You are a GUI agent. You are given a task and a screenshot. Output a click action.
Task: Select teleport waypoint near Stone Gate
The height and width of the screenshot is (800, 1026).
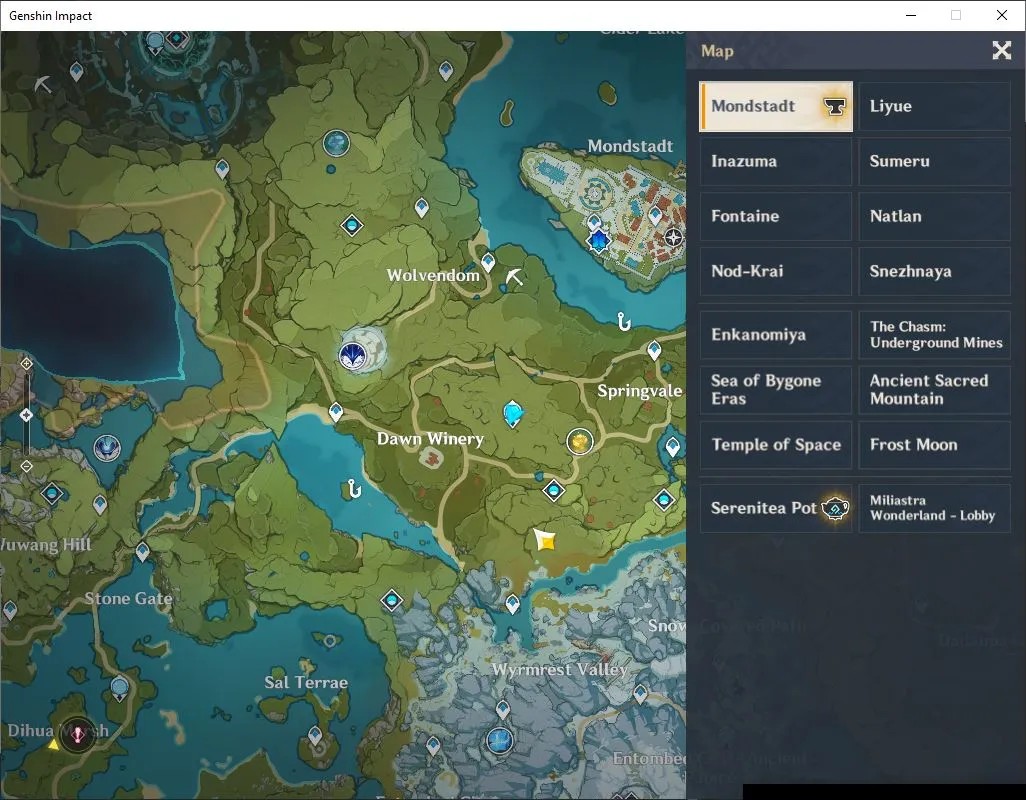[x=142, y=552]
